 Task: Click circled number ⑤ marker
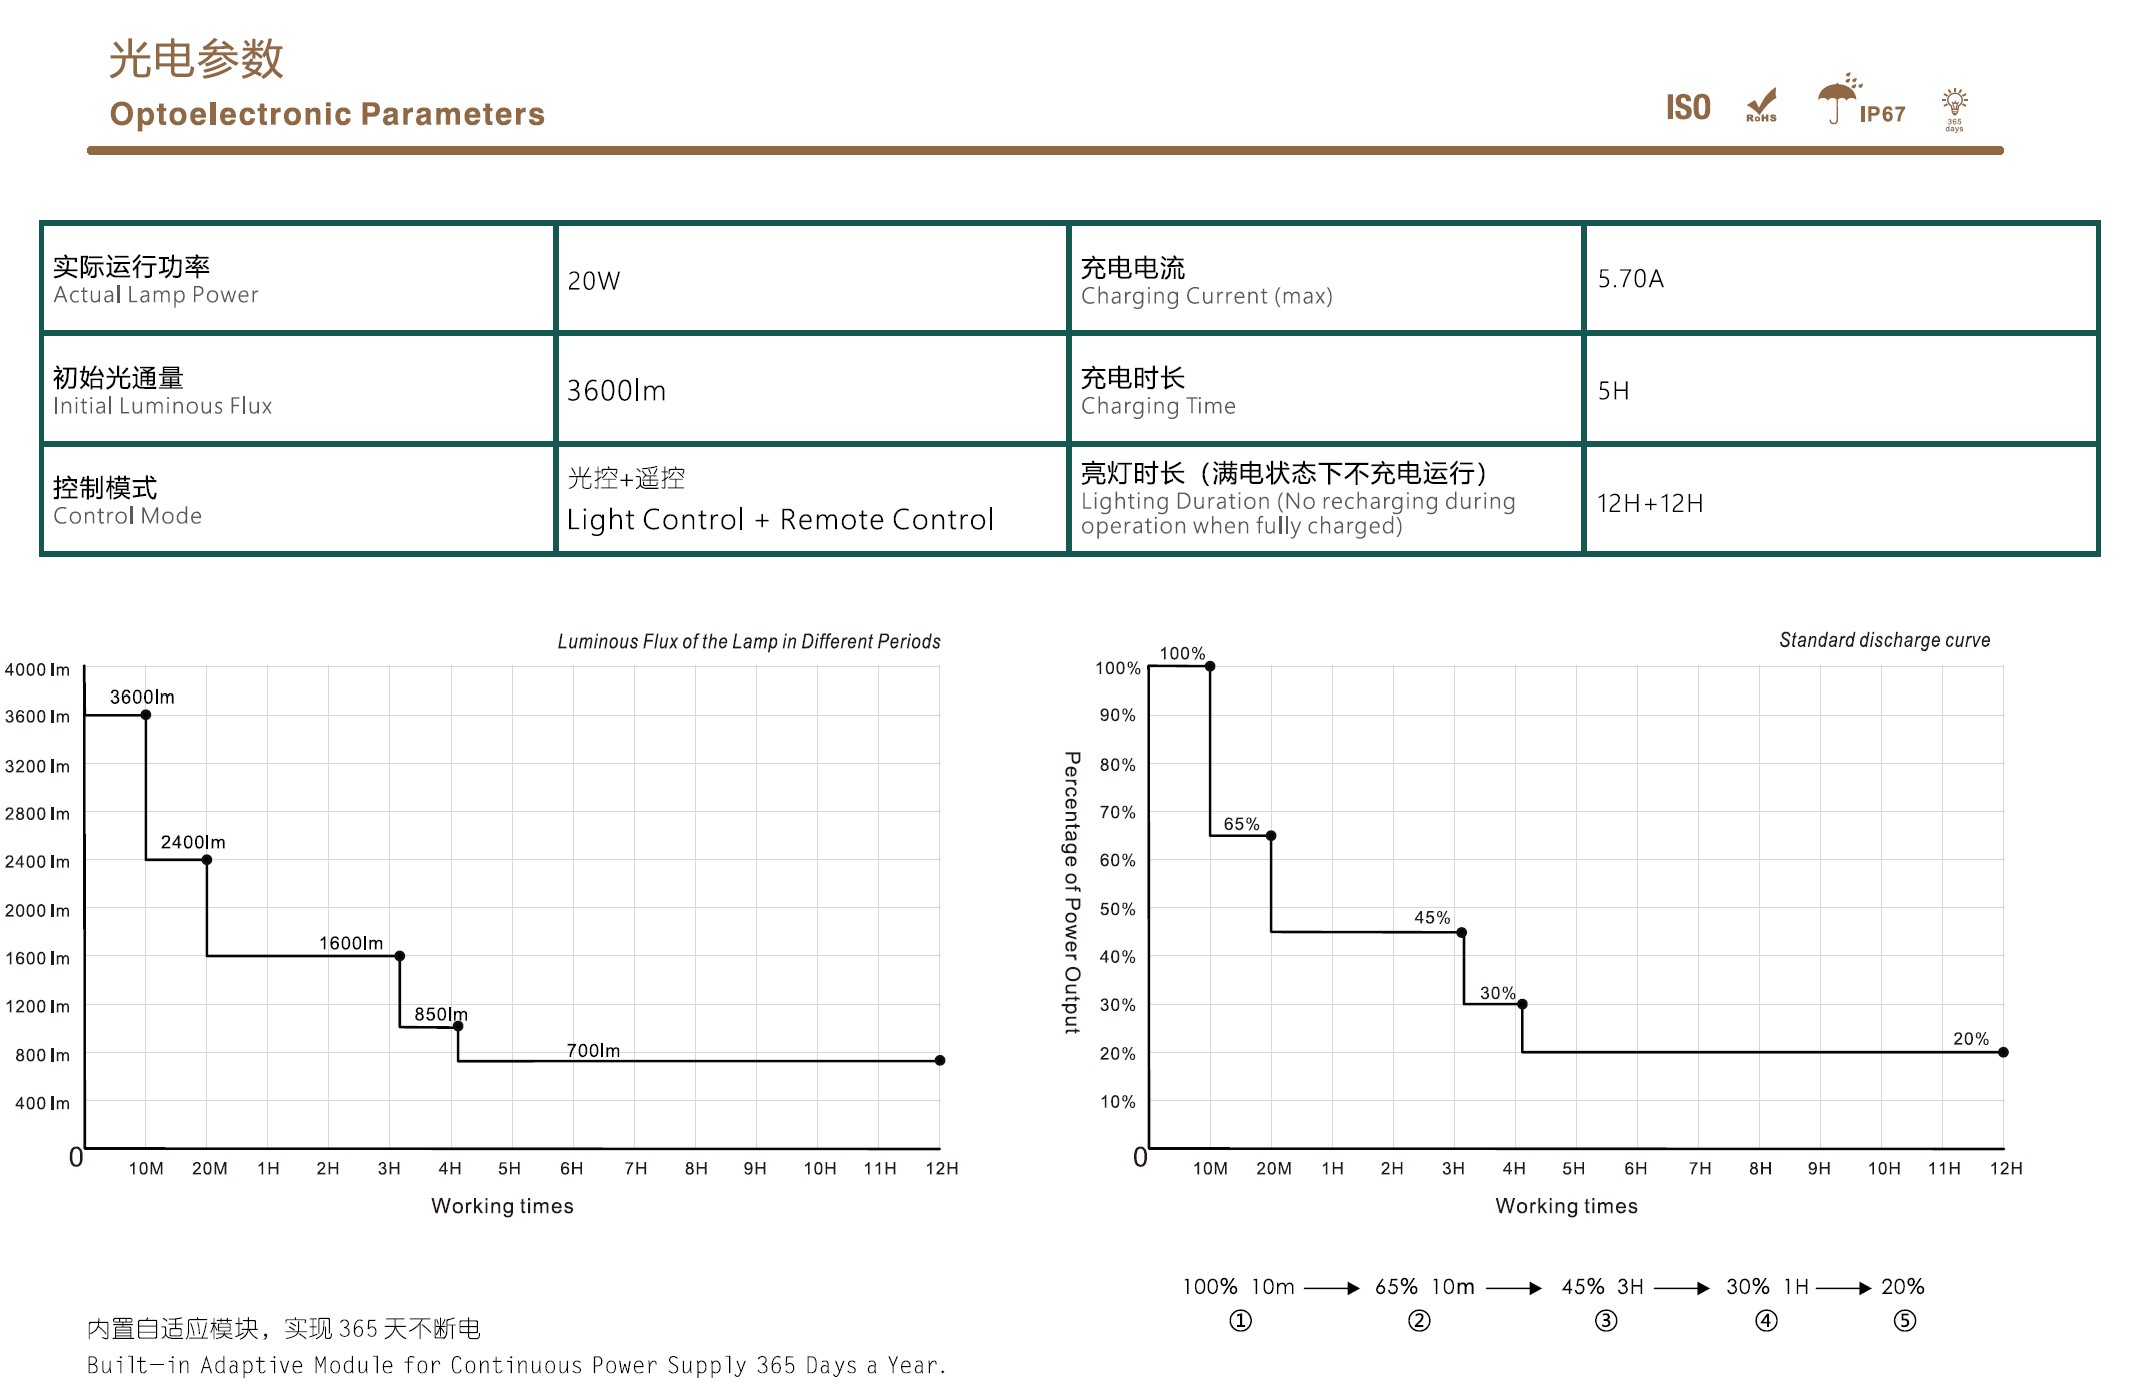coord(1905,1321)
